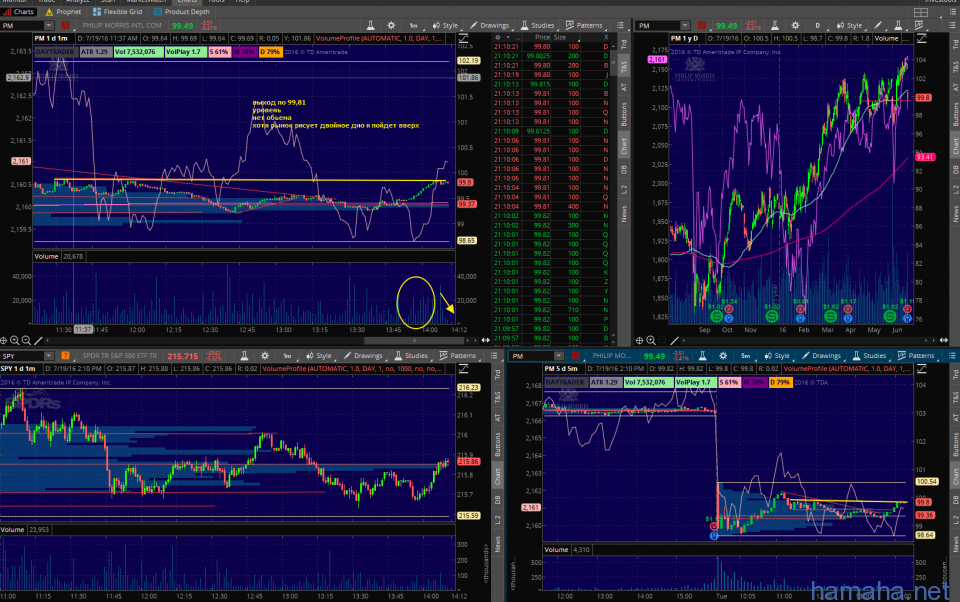Image resolution: width=960 pixels, height=602 pixels.
Task: Toggle the L2 side button on PM daily chart
Action: point(955,190)
